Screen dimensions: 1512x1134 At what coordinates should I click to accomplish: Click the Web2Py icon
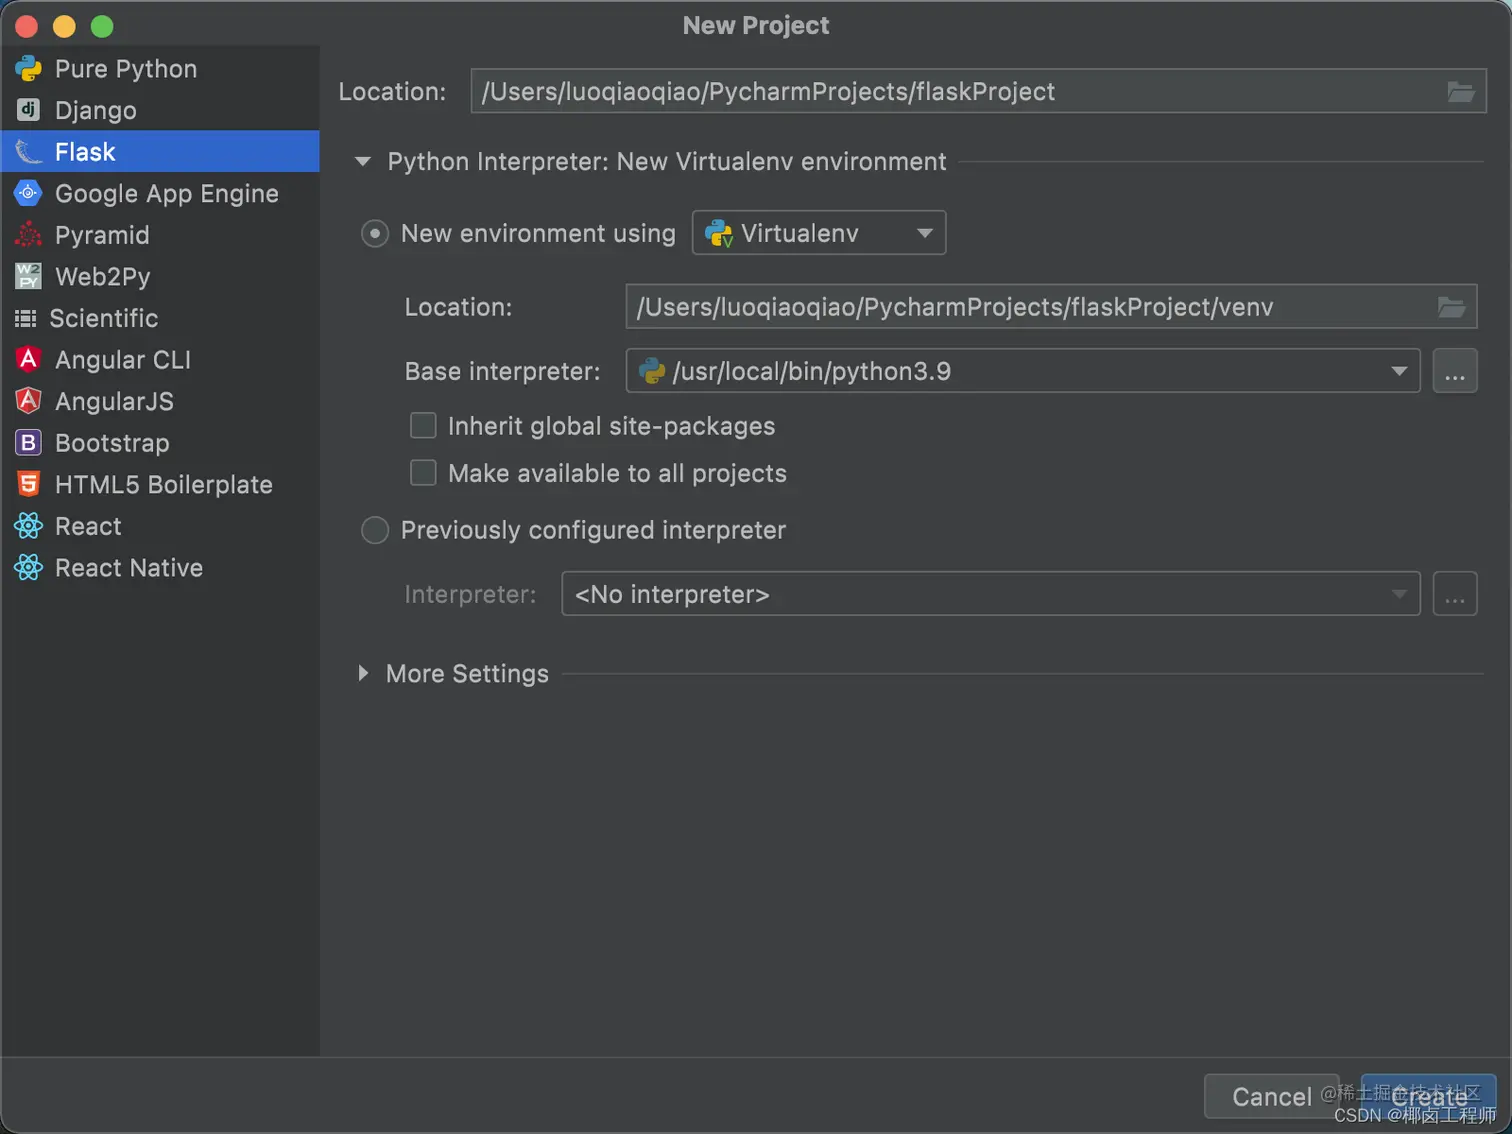pyautogui.click(x=28, y=276)
